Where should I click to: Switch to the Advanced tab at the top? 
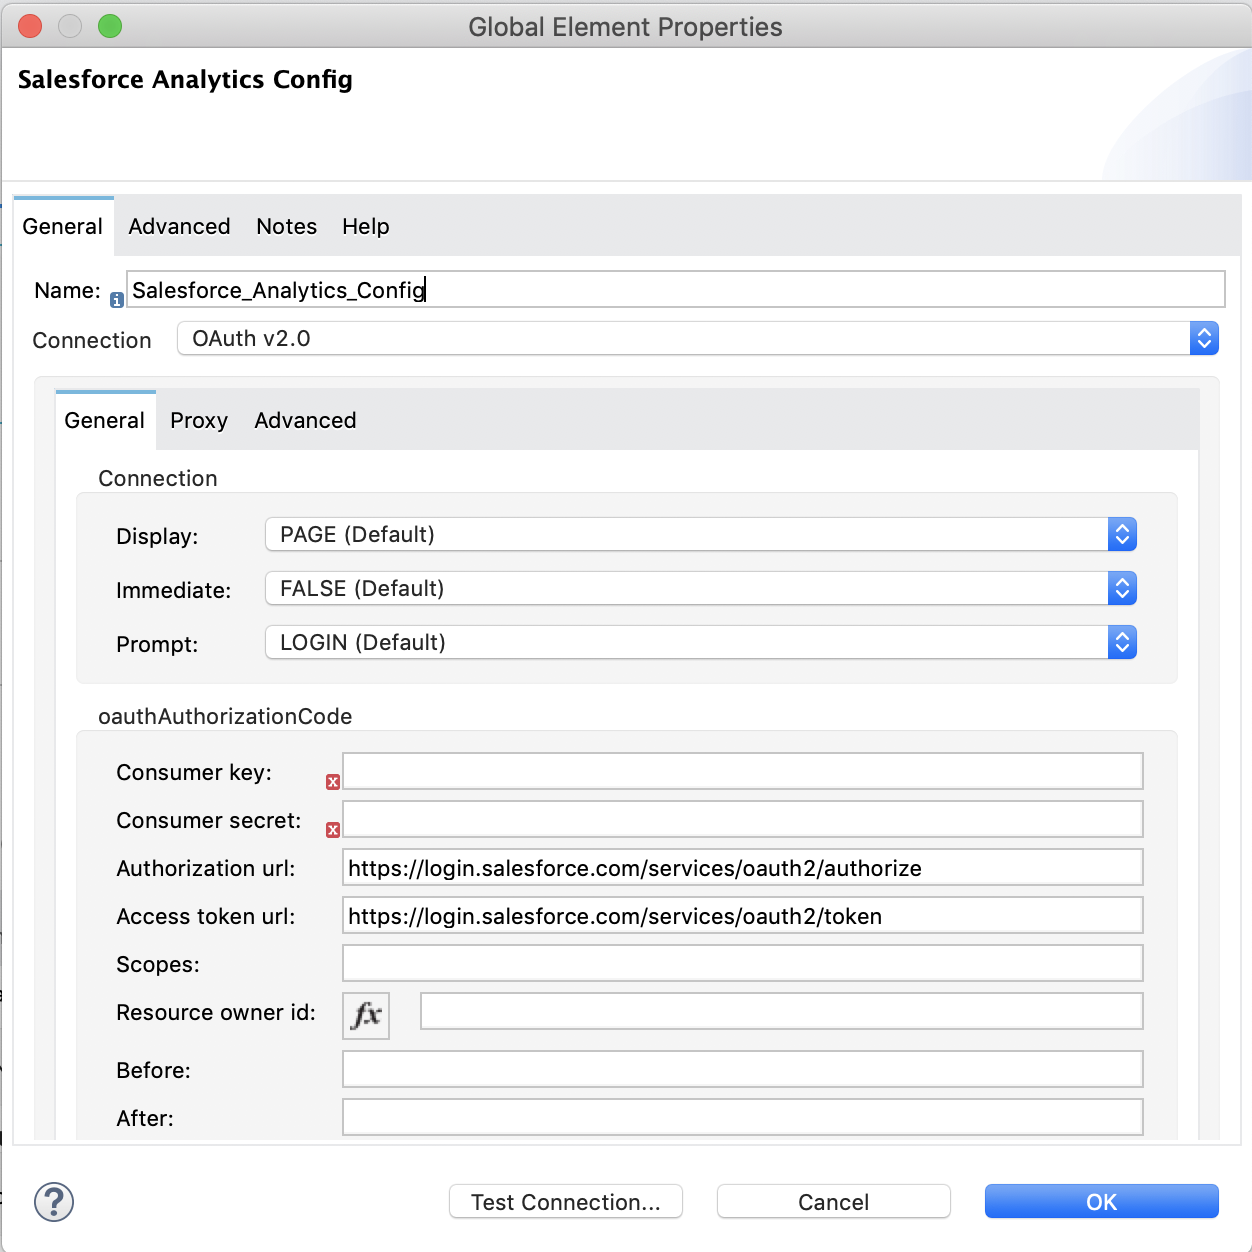[x=179, y=226]
